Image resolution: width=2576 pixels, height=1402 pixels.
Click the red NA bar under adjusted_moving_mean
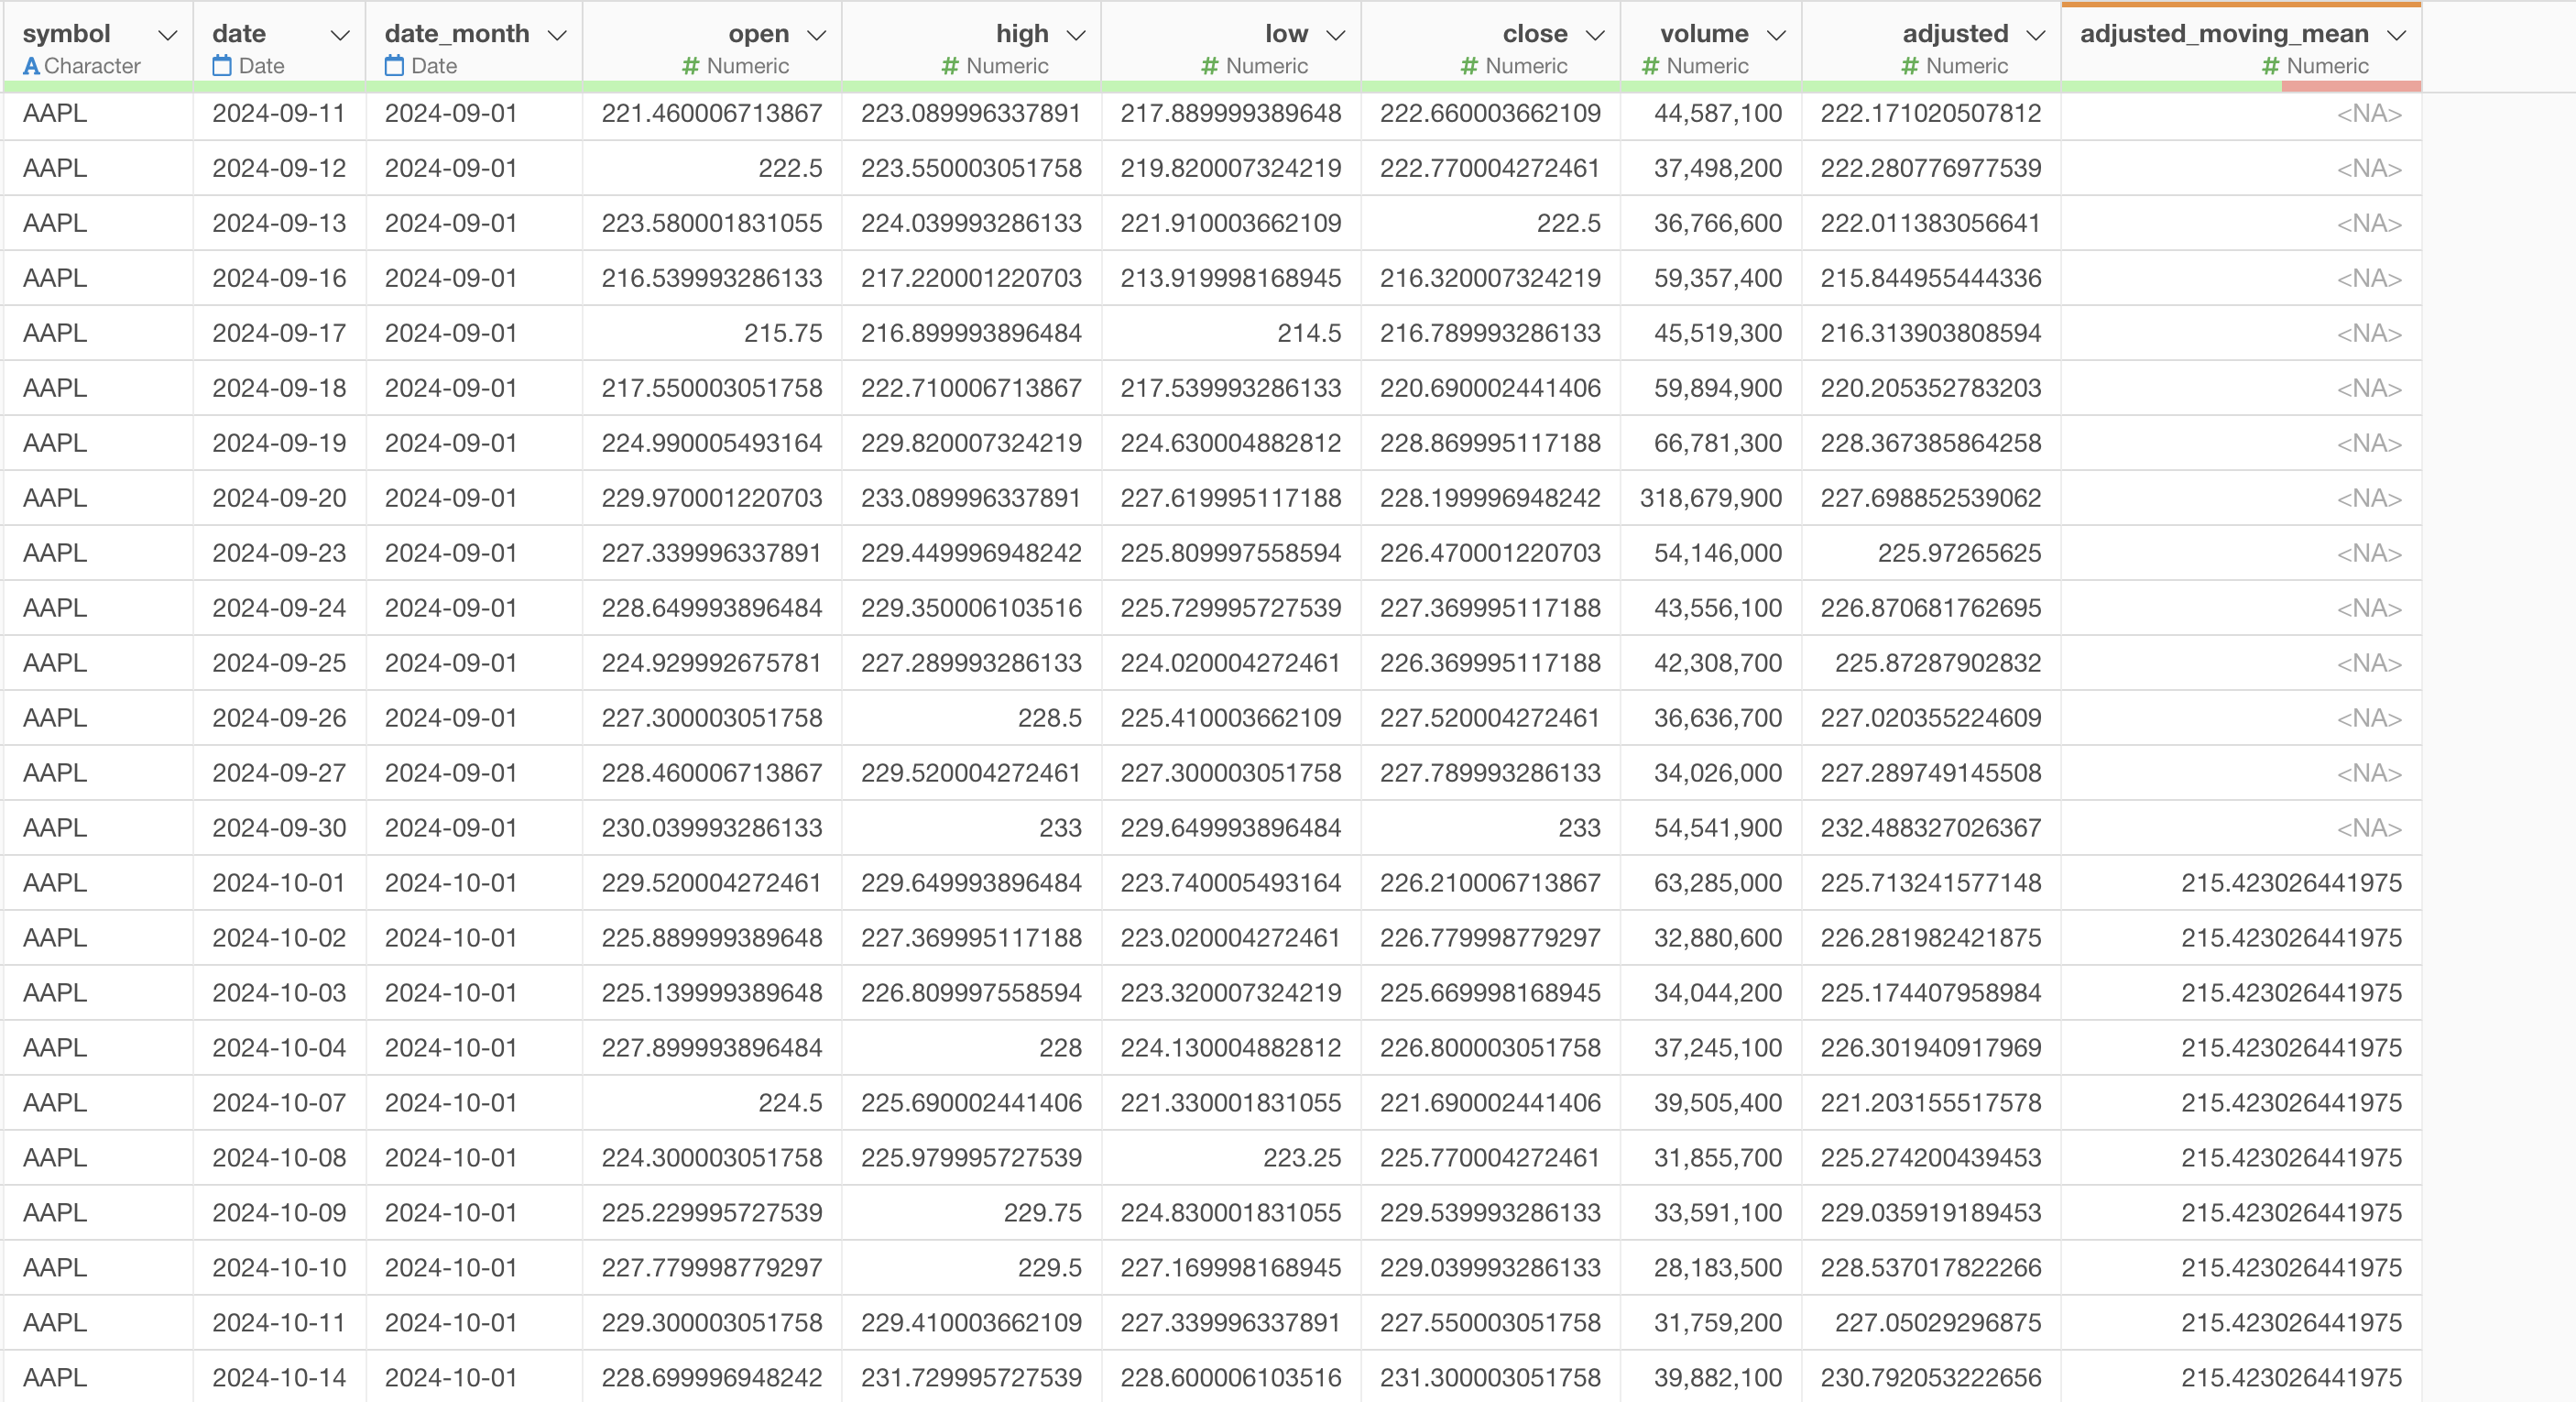2351,87
